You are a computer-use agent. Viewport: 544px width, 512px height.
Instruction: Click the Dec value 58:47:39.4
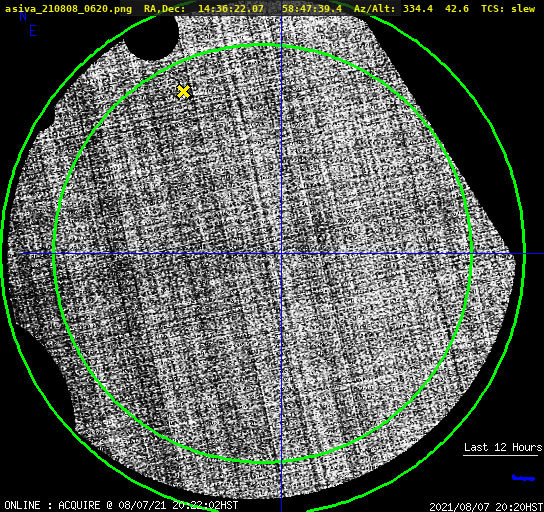click(312, 9)
